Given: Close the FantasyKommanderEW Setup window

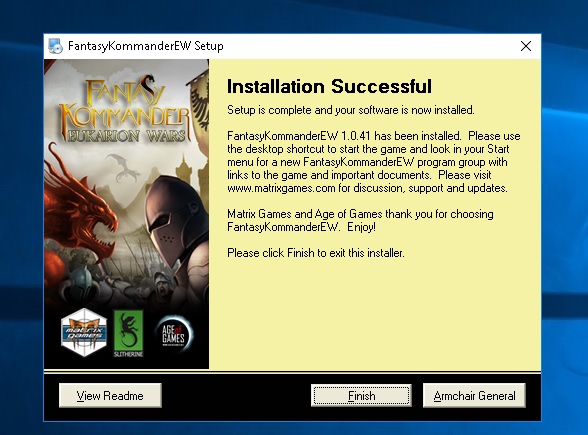Looking at the screenshot, I should (526, 46).
